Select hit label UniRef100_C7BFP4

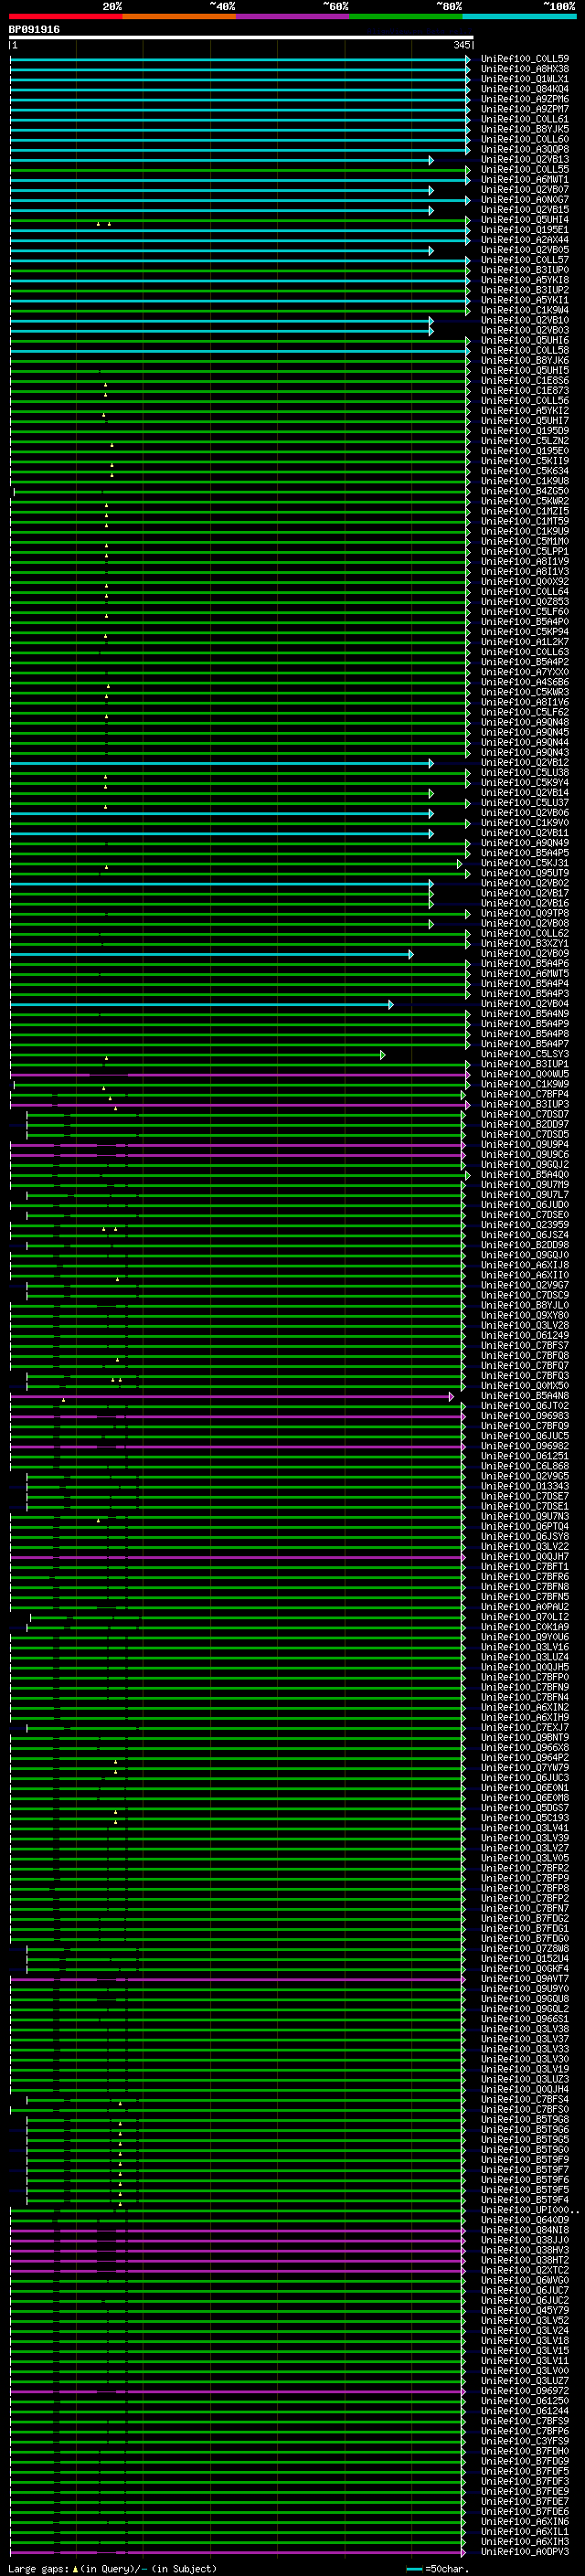pyautogui.click(x=525, y=1094)
